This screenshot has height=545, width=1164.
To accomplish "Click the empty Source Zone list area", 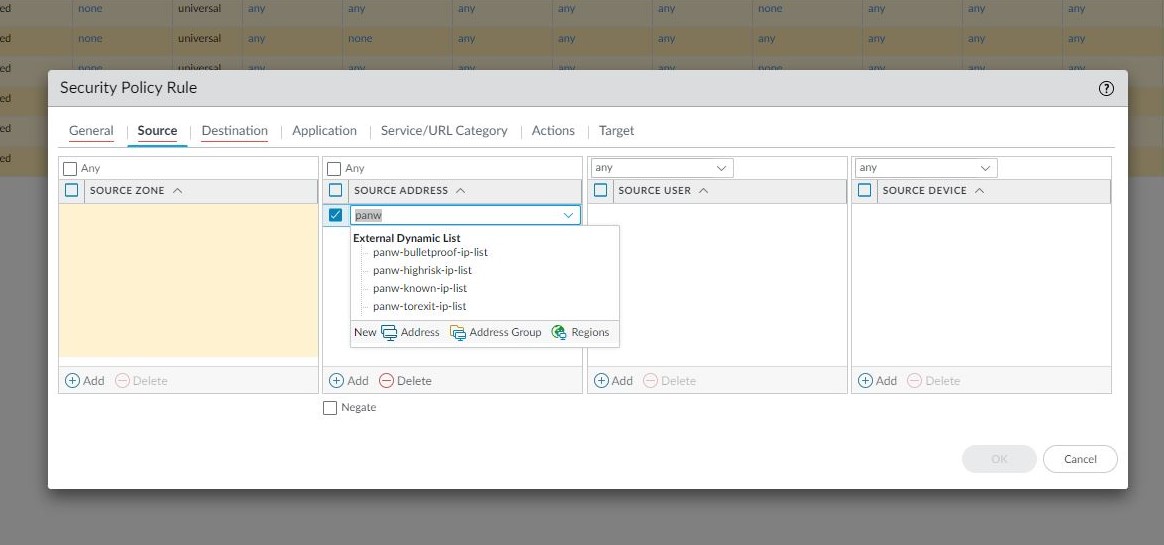I will tap(189, 281).
